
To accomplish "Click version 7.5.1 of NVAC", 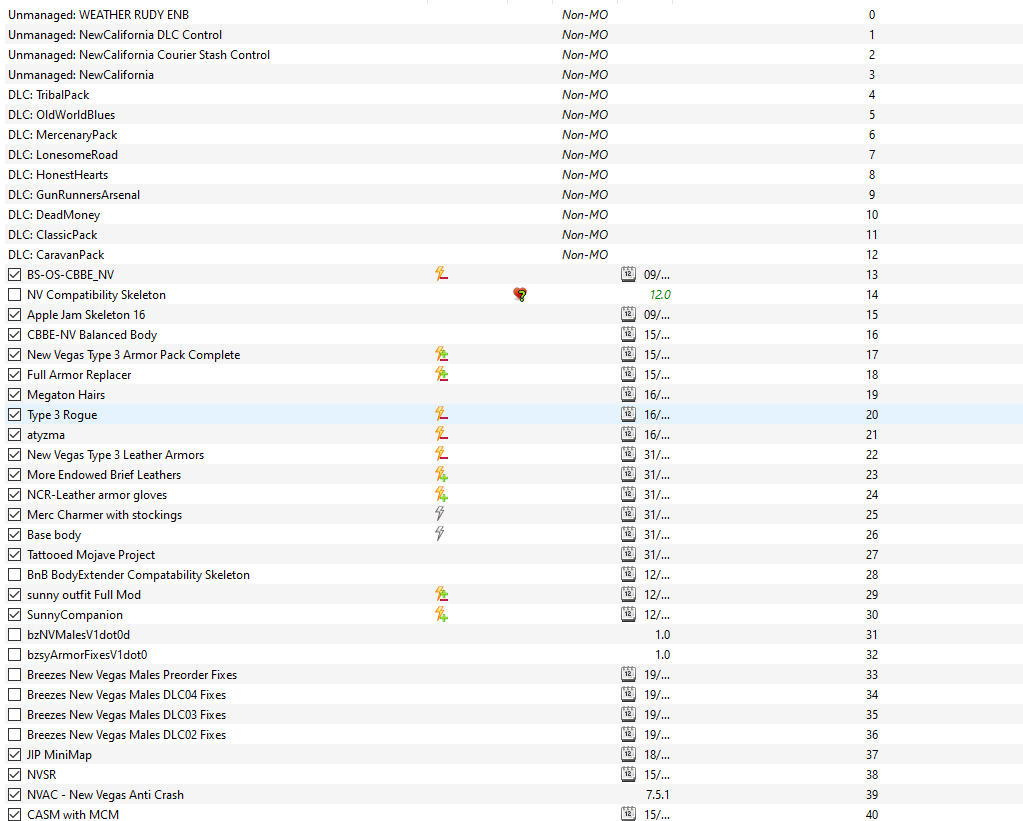I will click(x=658, y=794).
